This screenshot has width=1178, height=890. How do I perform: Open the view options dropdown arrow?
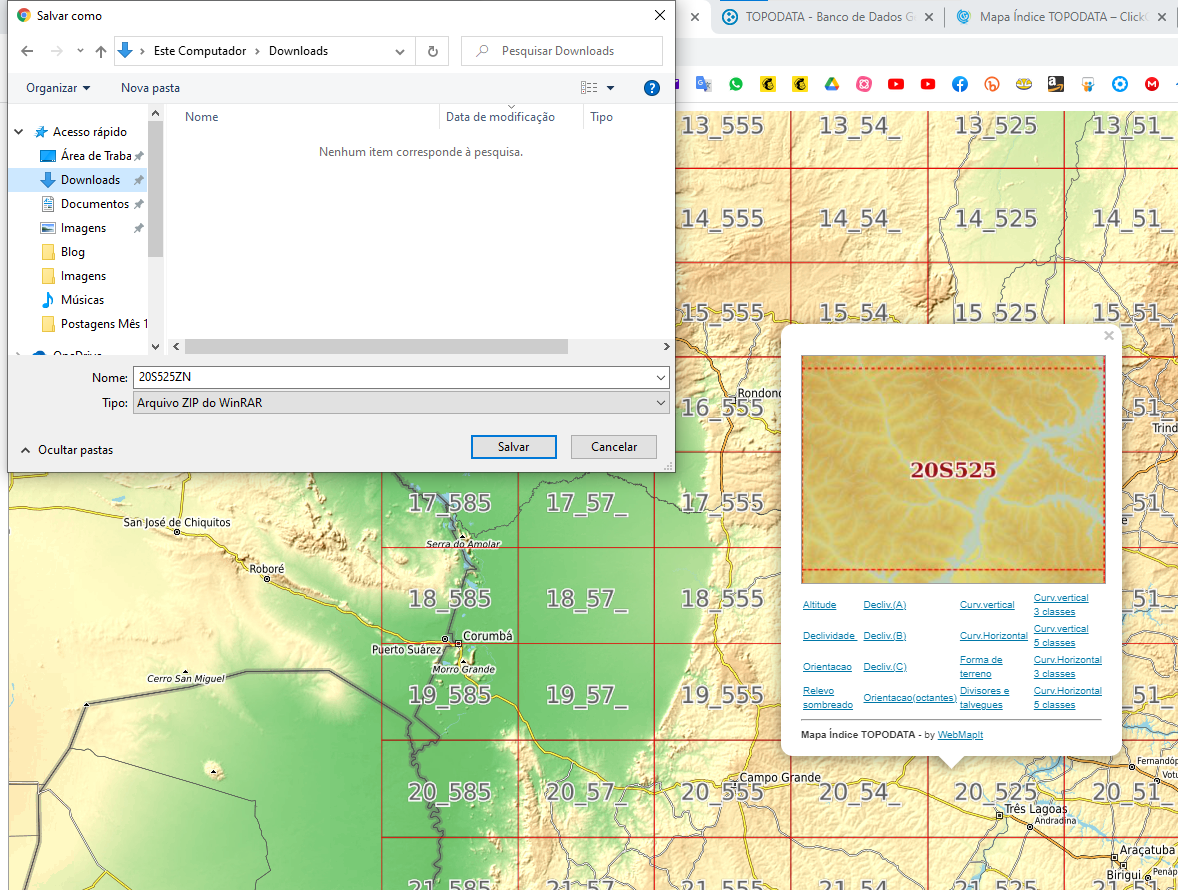tap(610, 88)
